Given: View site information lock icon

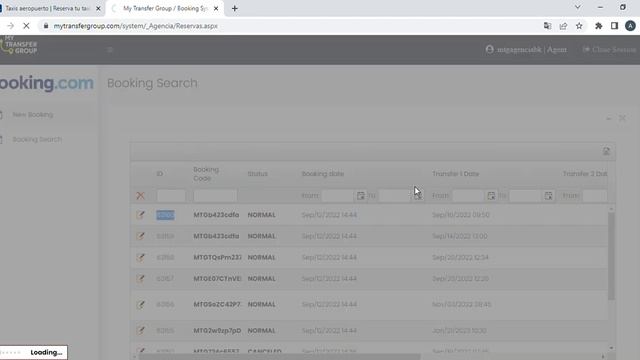Looking at the screenshot, I should 46,26.
